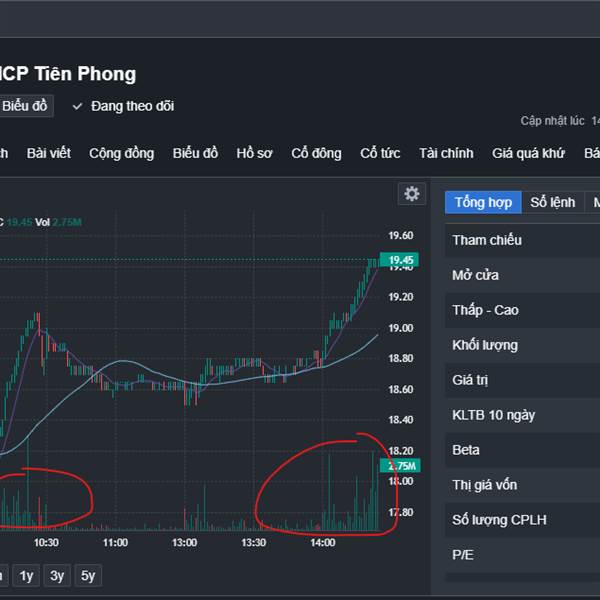The width and height of the screenshot is (600, 600).
Task: Click the volume label 2.75M
Action: coord(401,466)
